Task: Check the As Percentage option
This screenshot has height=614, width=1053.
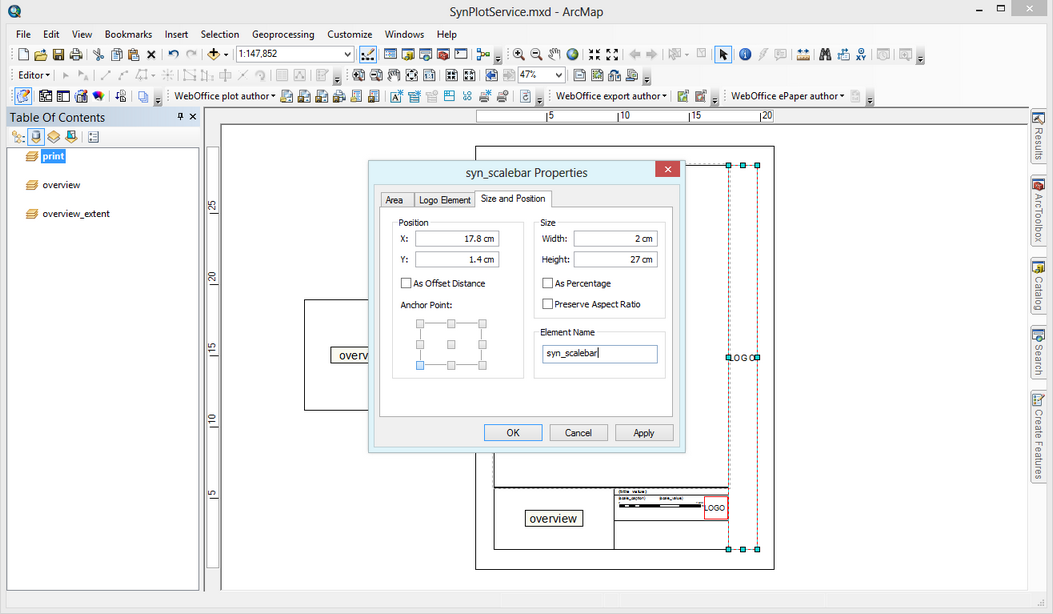Action: 547,284
